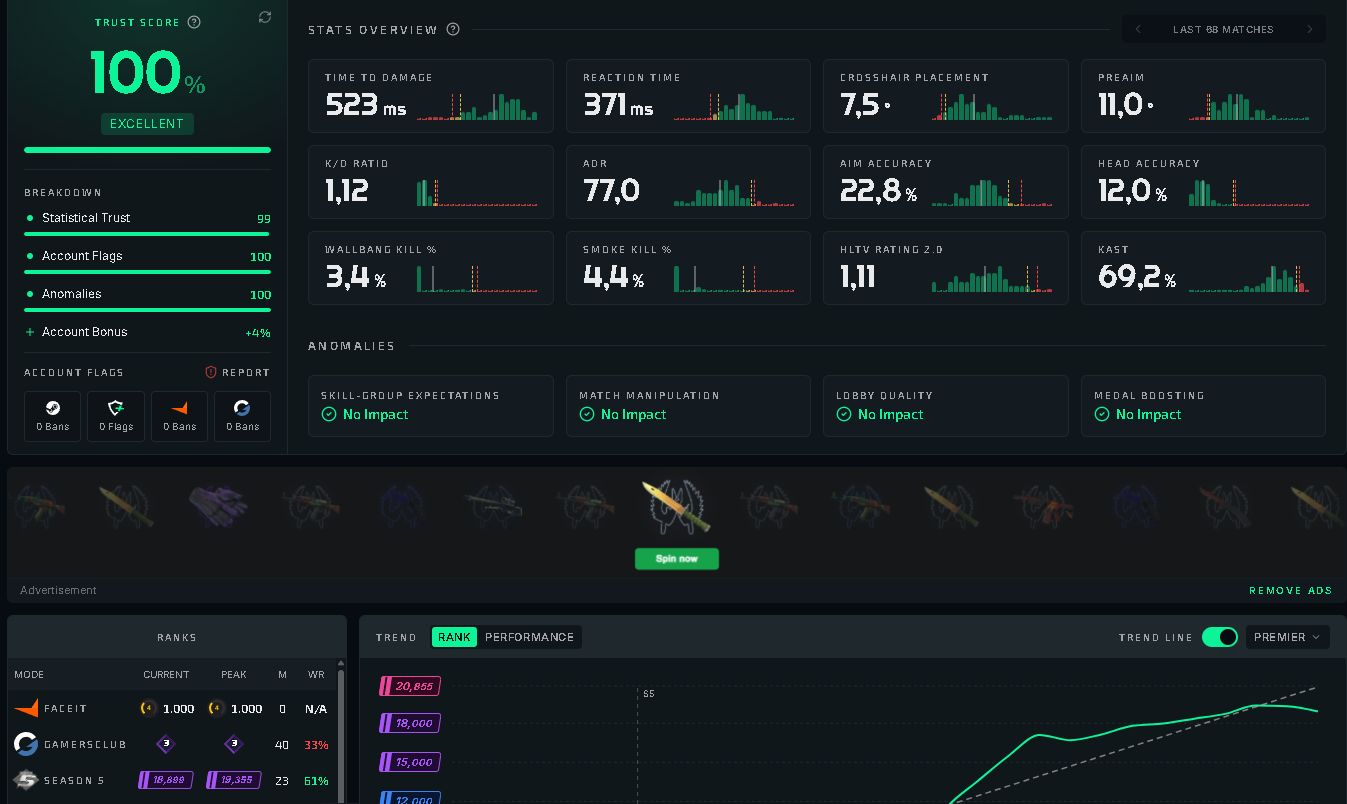Click the FACEIT logo in ranks table
Viewport: 1347px width, 804px height.
[26, 708]
